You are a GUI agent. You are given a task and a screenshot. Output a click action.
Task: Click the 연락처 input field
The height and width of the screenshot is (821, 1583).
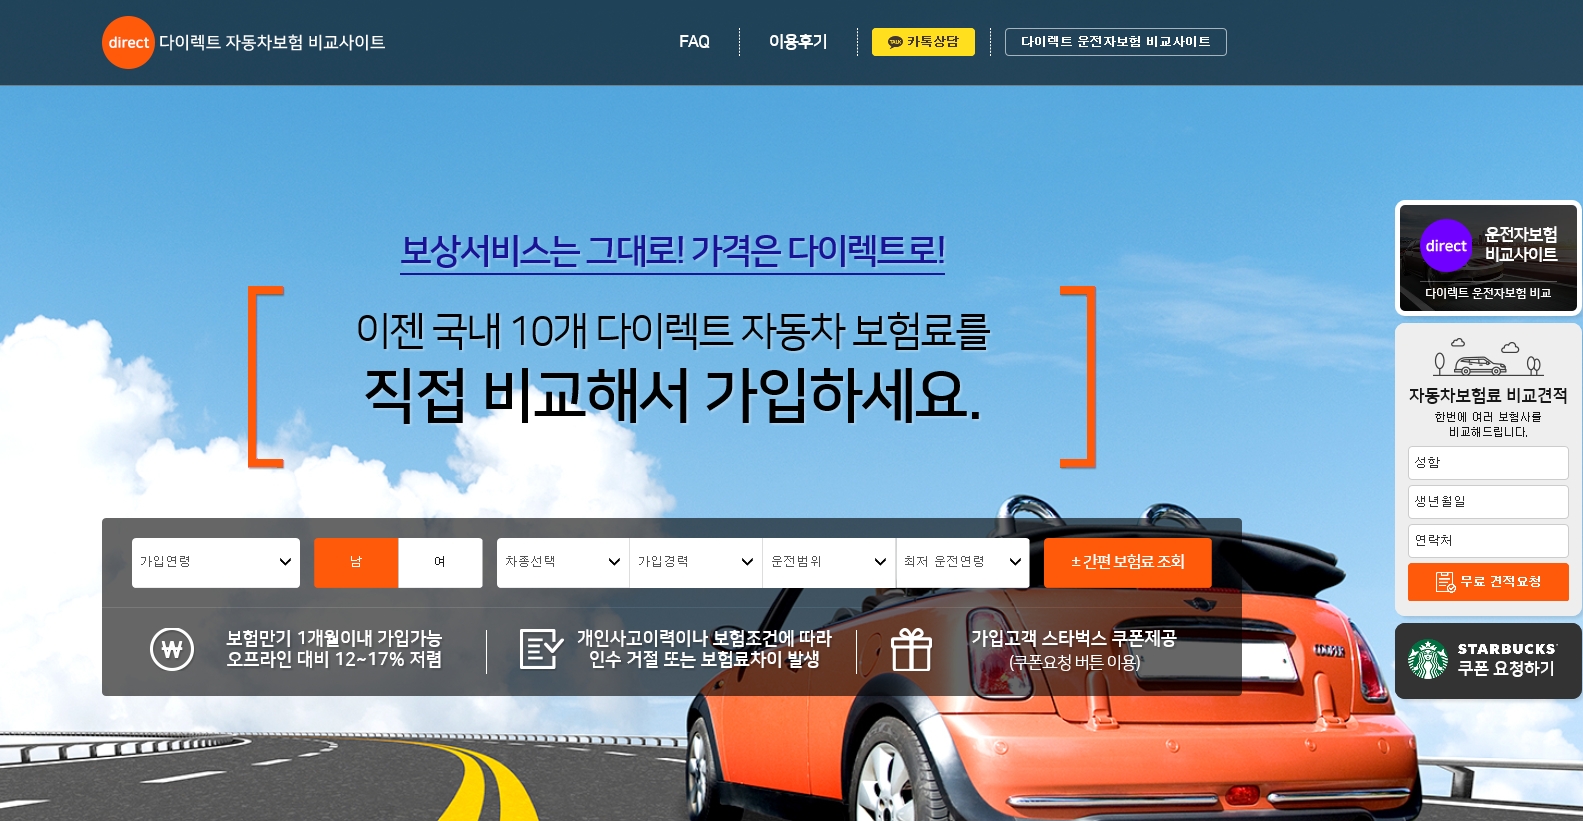click(x=1488, y=541)
